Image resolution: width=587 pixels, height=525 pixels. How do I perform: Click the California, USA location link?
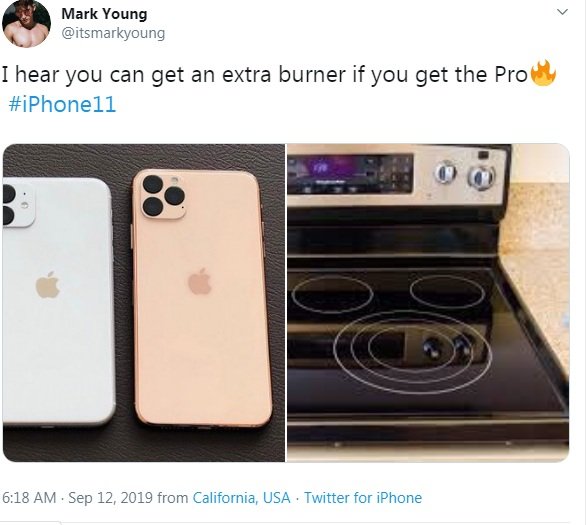241,498
